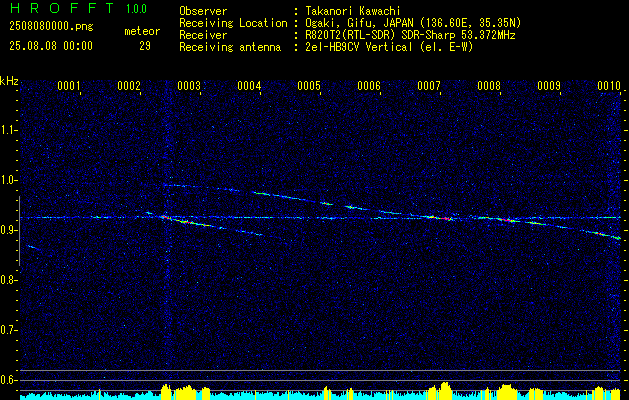The image size is (629, 400).
Task: Click the gray vertical frequency range bar
Action: 19,231
